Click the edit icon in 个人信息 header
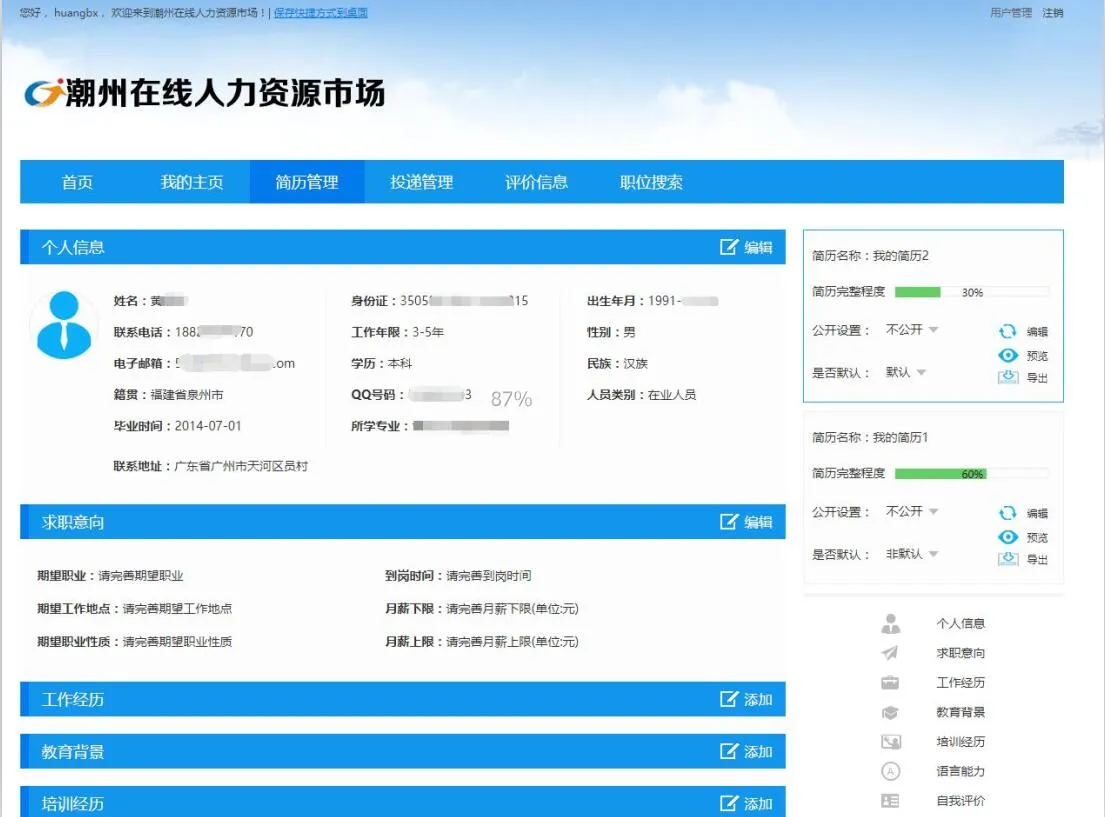Viewport: 1105px width, 817px height. (x=729, y=247)
